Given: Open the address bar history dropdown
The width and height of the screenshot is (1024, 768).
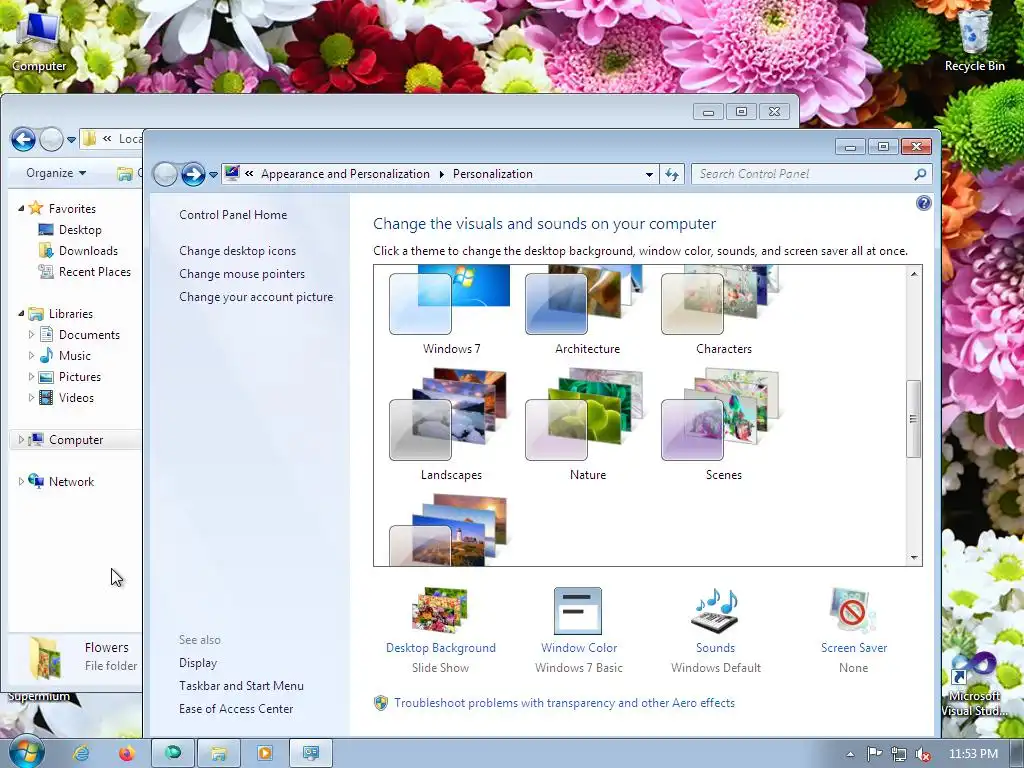Looking at the screenshot, I should [648, 174].
